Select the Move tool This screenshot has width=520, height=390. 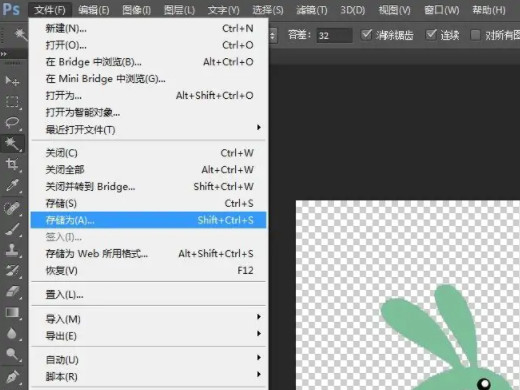click(12, 81)
